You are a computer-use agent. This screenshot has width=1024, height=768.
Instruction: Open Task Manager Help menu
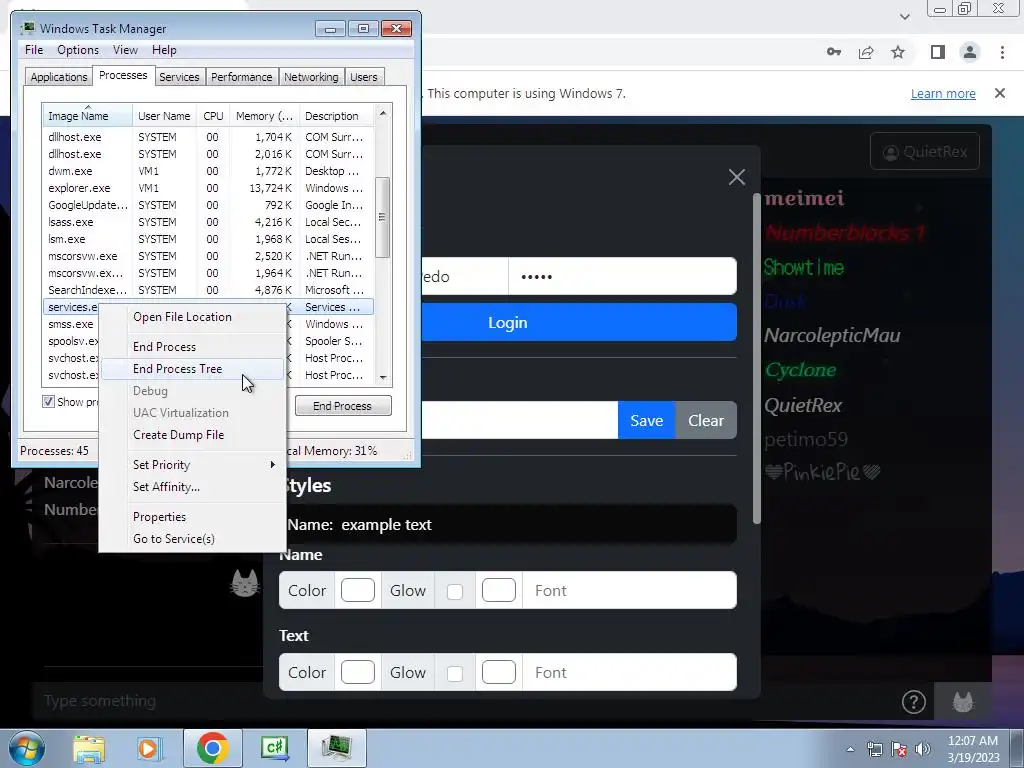[164, 50]
